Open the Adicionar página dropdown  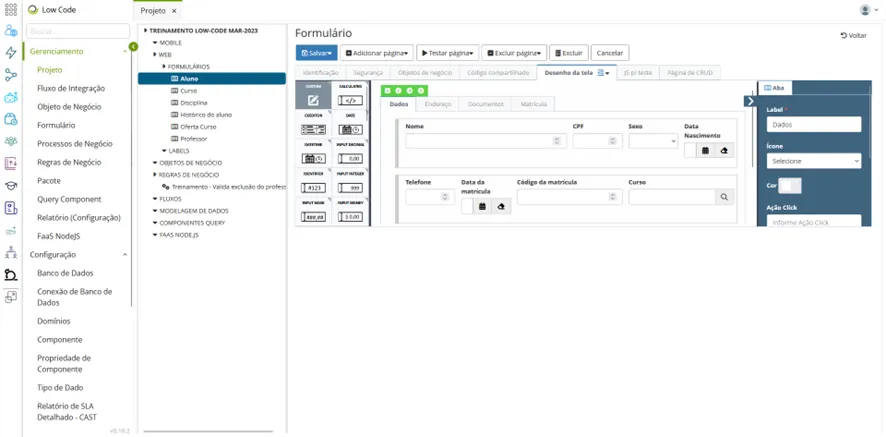[377, 53]
